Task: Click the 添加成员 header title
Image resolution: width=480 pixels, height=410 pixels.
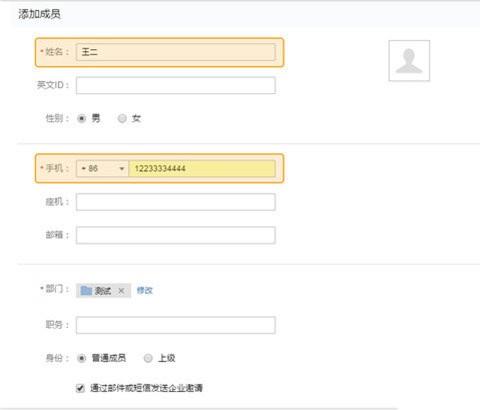Action: click(39, 14)
